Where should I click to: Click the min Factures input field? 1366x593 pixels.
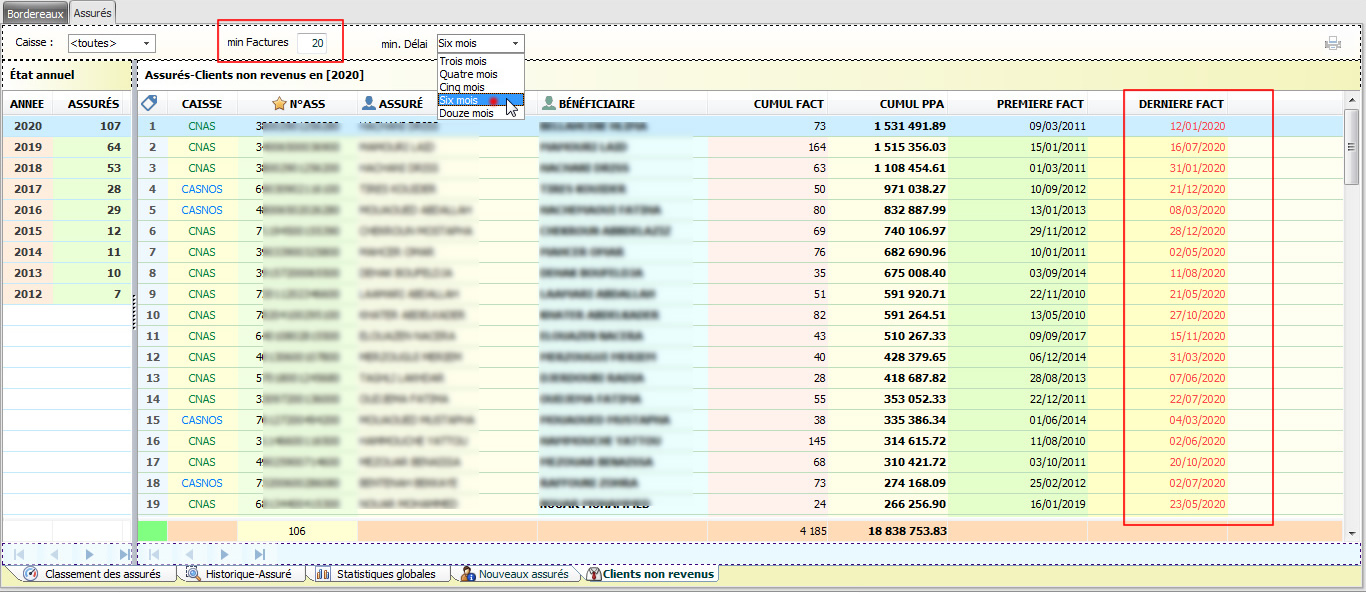point(311,43)
